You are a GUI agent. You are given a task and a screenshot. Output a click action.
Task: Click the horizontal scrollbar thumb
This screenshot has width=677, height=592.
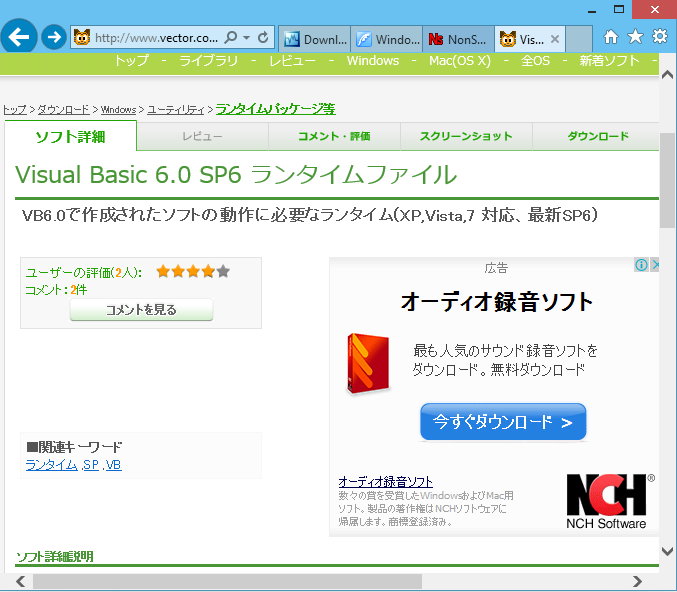coord(227,581)
